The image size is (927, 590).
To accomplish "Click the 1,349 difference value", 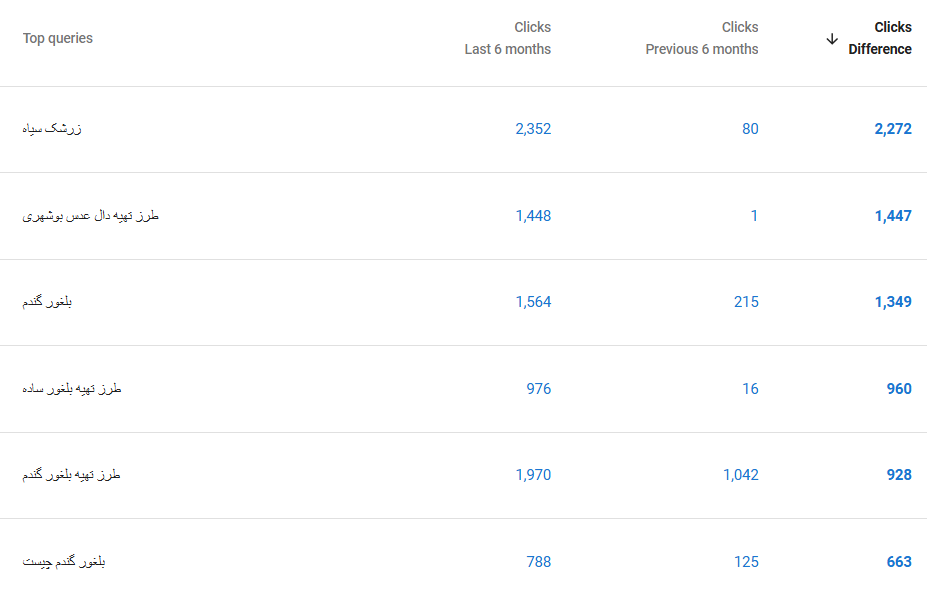I will [x=893, y=302].
